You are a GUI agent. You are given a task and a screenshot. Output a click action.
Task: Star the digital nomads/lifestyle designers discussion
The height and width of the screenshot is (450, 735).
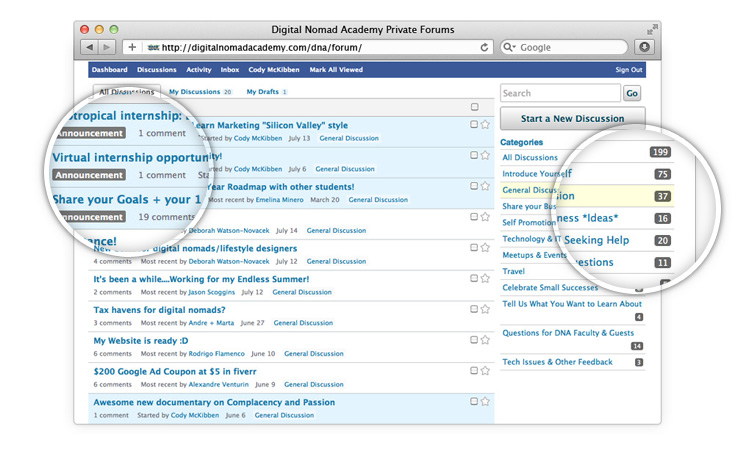[x=485, y=248]
